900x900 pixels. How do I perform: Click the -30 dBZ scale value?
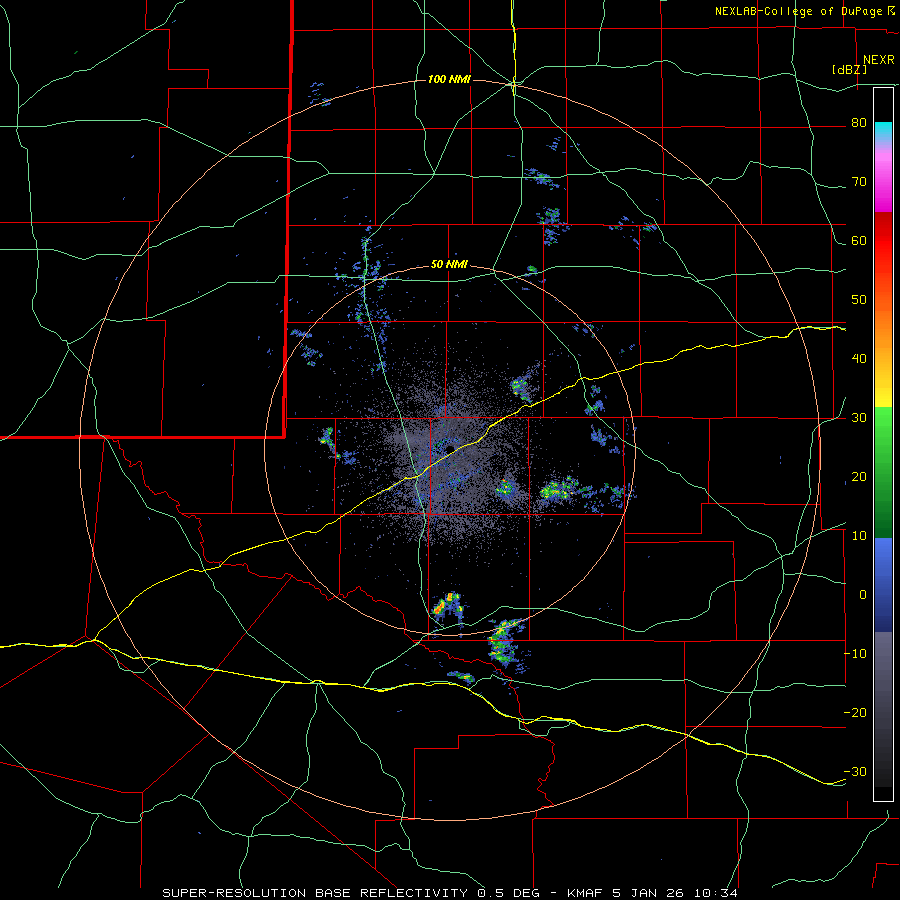pyautogui.click(x=855, y=772)
